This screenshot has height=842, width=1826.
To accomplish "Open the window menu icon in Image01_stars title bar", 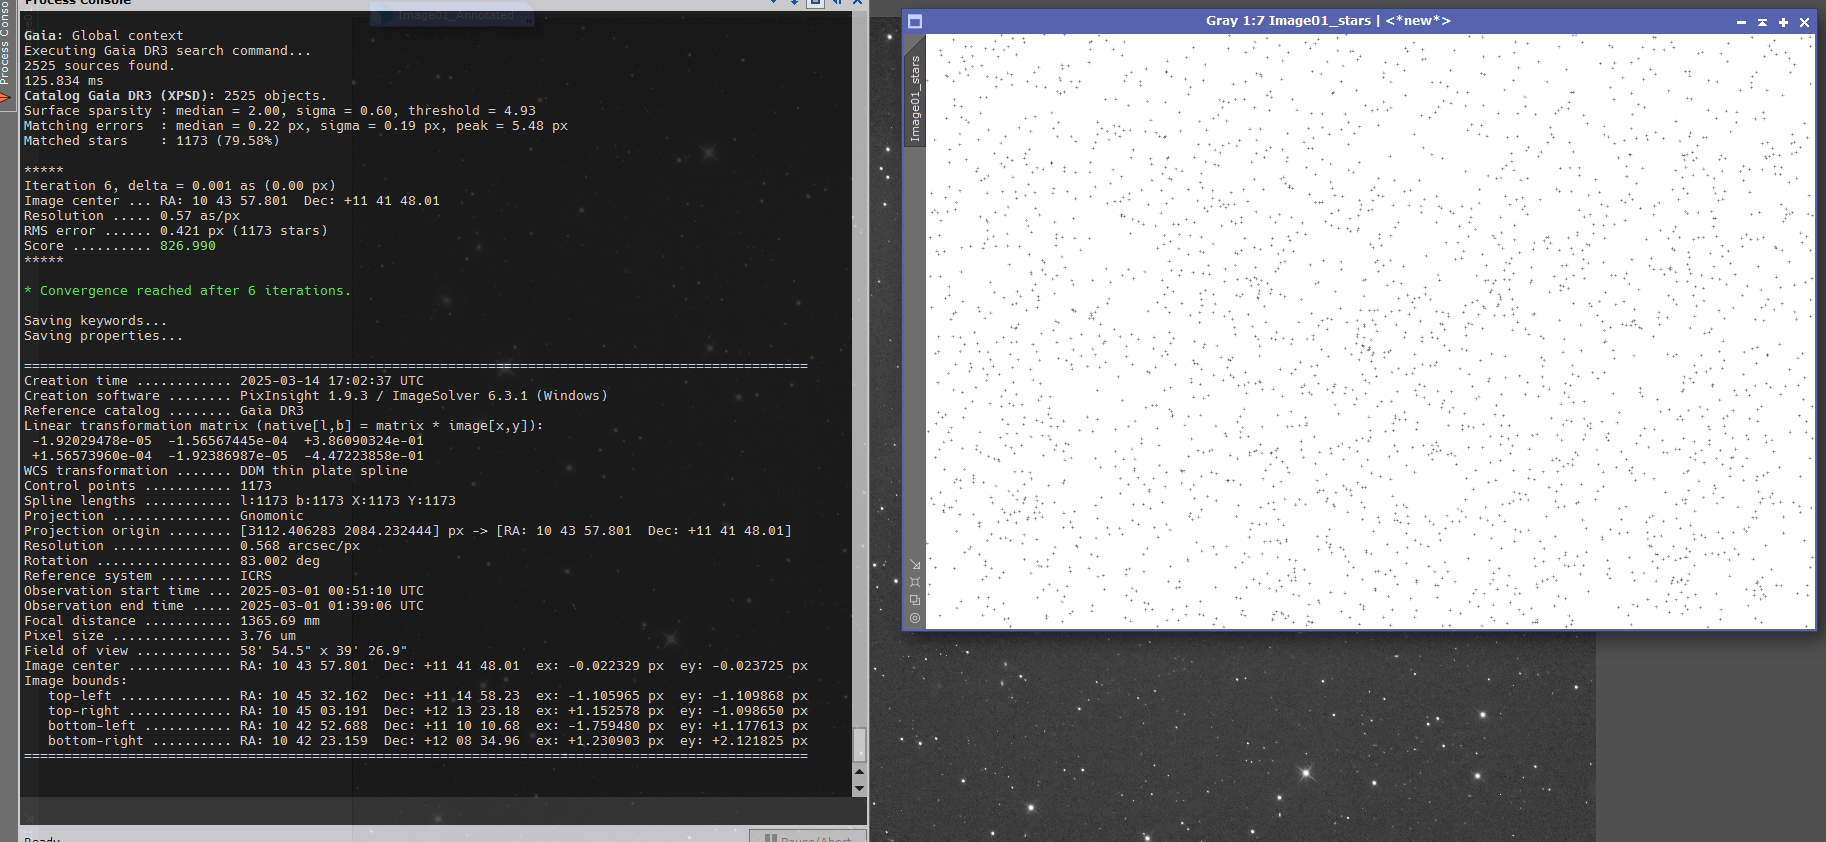I will [914, 21].
